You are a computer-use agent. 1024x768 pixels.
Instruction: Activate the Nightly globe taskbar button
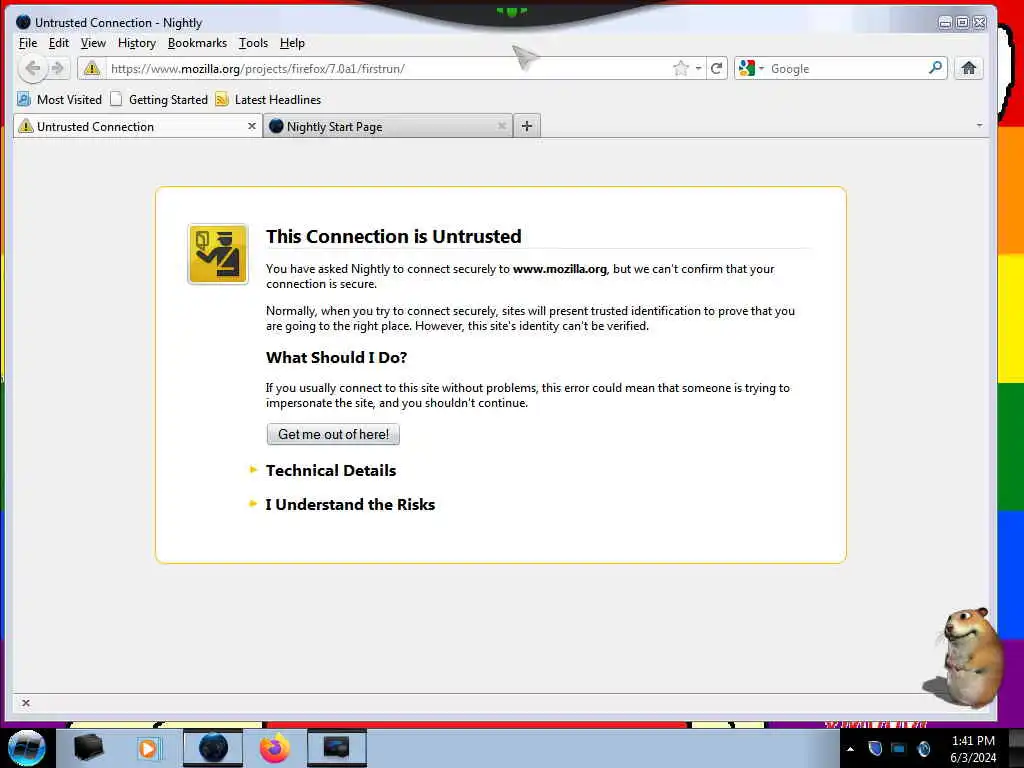tap(213, 748)
